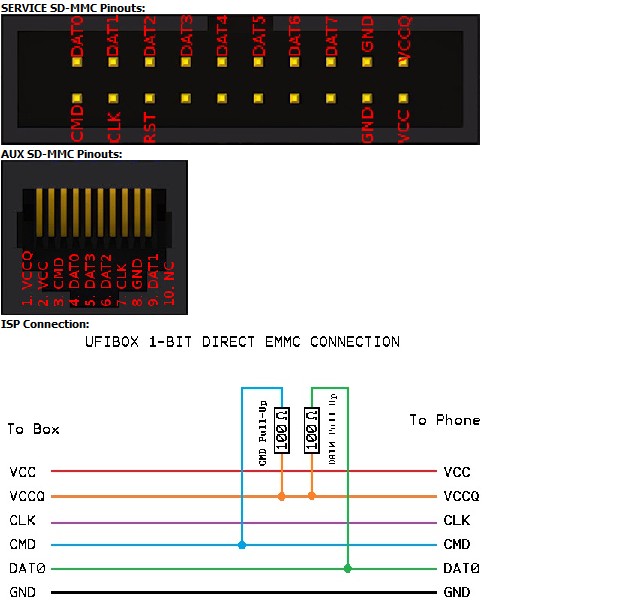The image size is (626, 614).
Task: Click the GND label on the phone side
Action: (457, 592)
